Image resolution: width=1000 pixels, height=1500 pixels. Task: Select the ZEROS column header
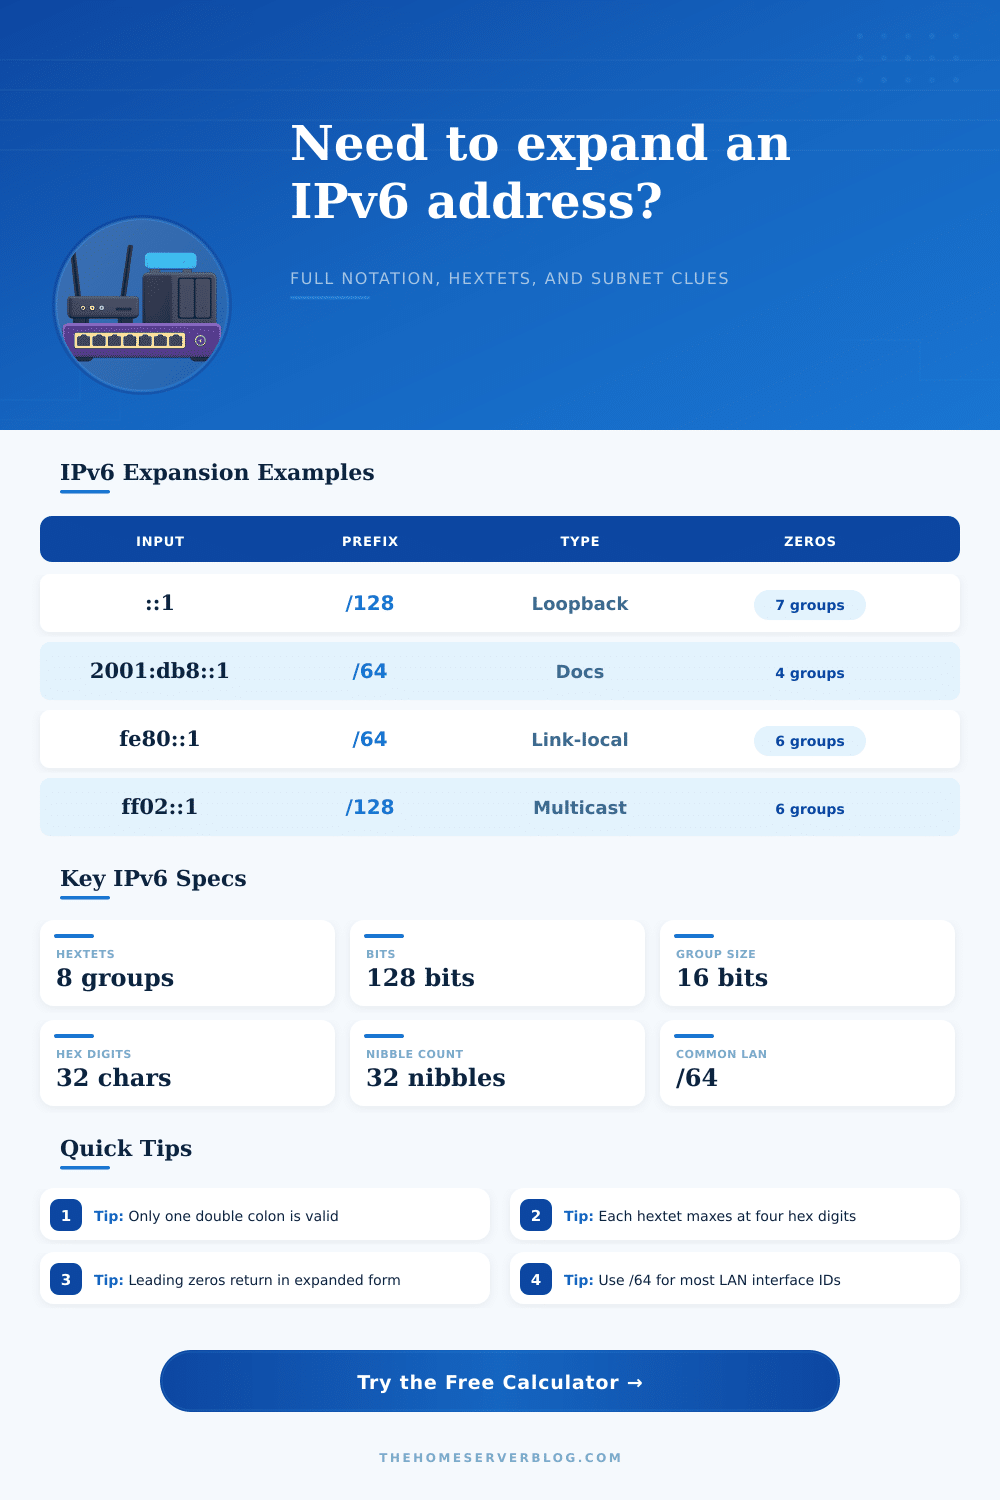click(810, 541)
